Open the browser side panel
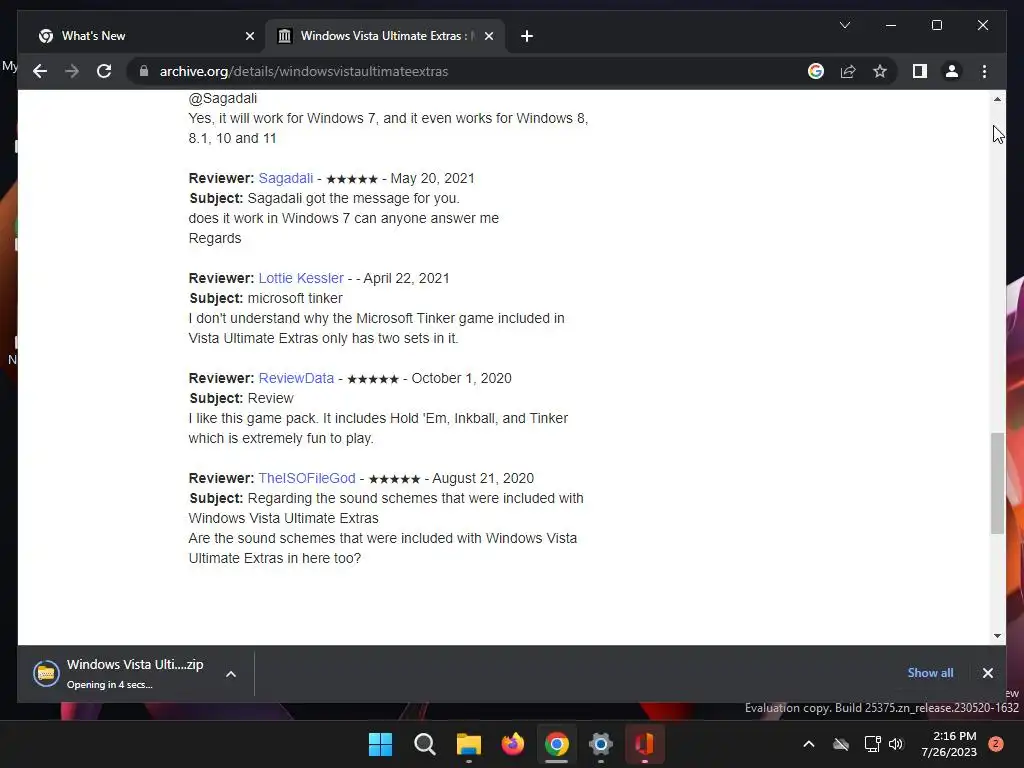The height and width of the screenshot is (768, 1024). [x=920, y=71]
